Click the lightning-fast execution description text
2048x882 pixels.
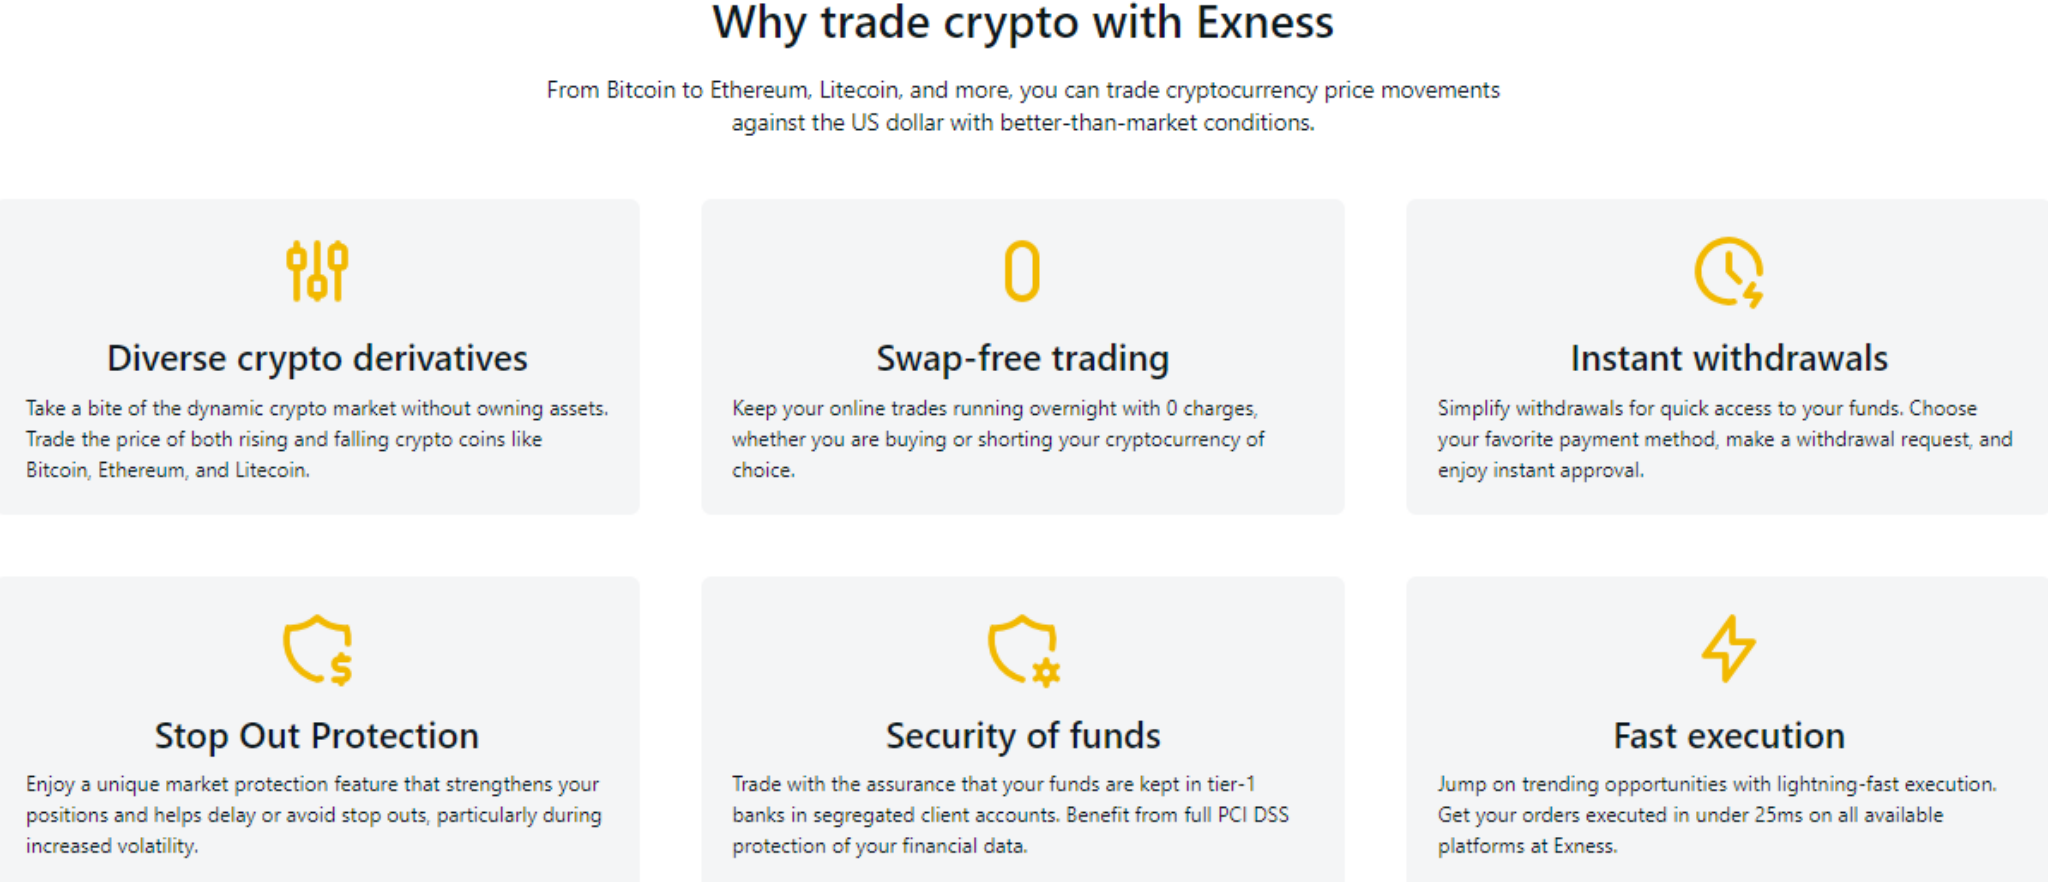(1716, 815)
